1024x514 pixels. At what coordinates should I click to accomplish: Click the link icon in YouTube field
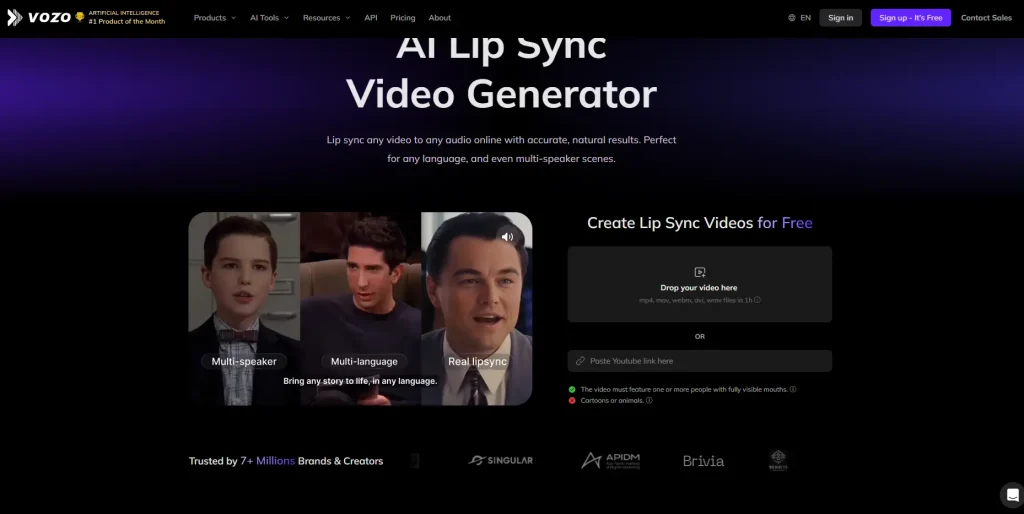coord(580,361)
